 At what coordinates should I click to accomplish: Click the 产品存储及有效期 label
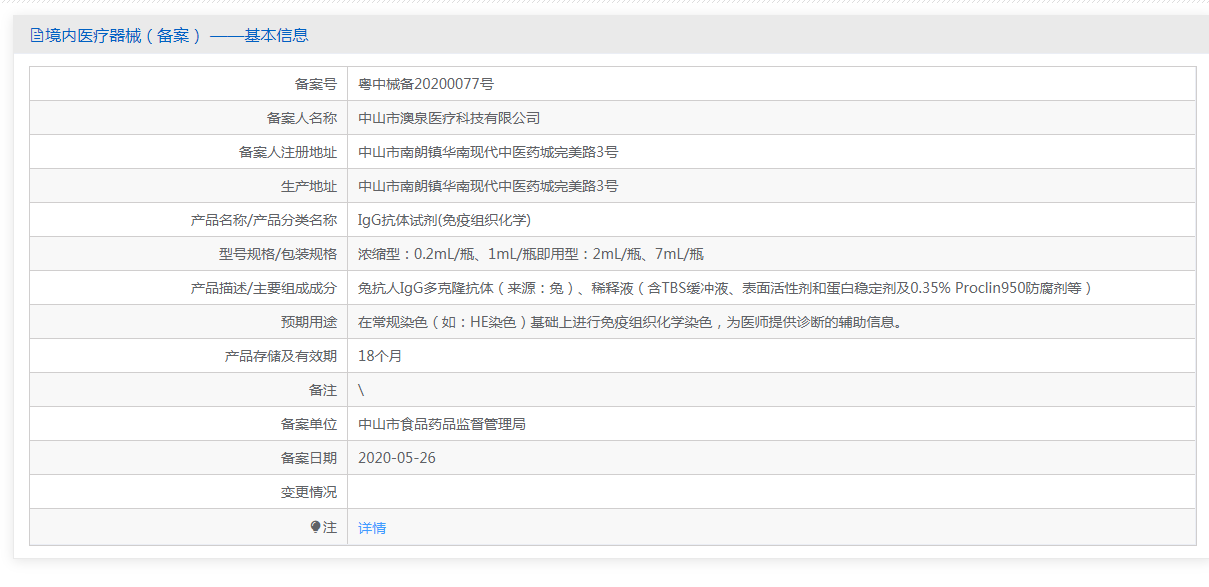[x=281, y=356]
